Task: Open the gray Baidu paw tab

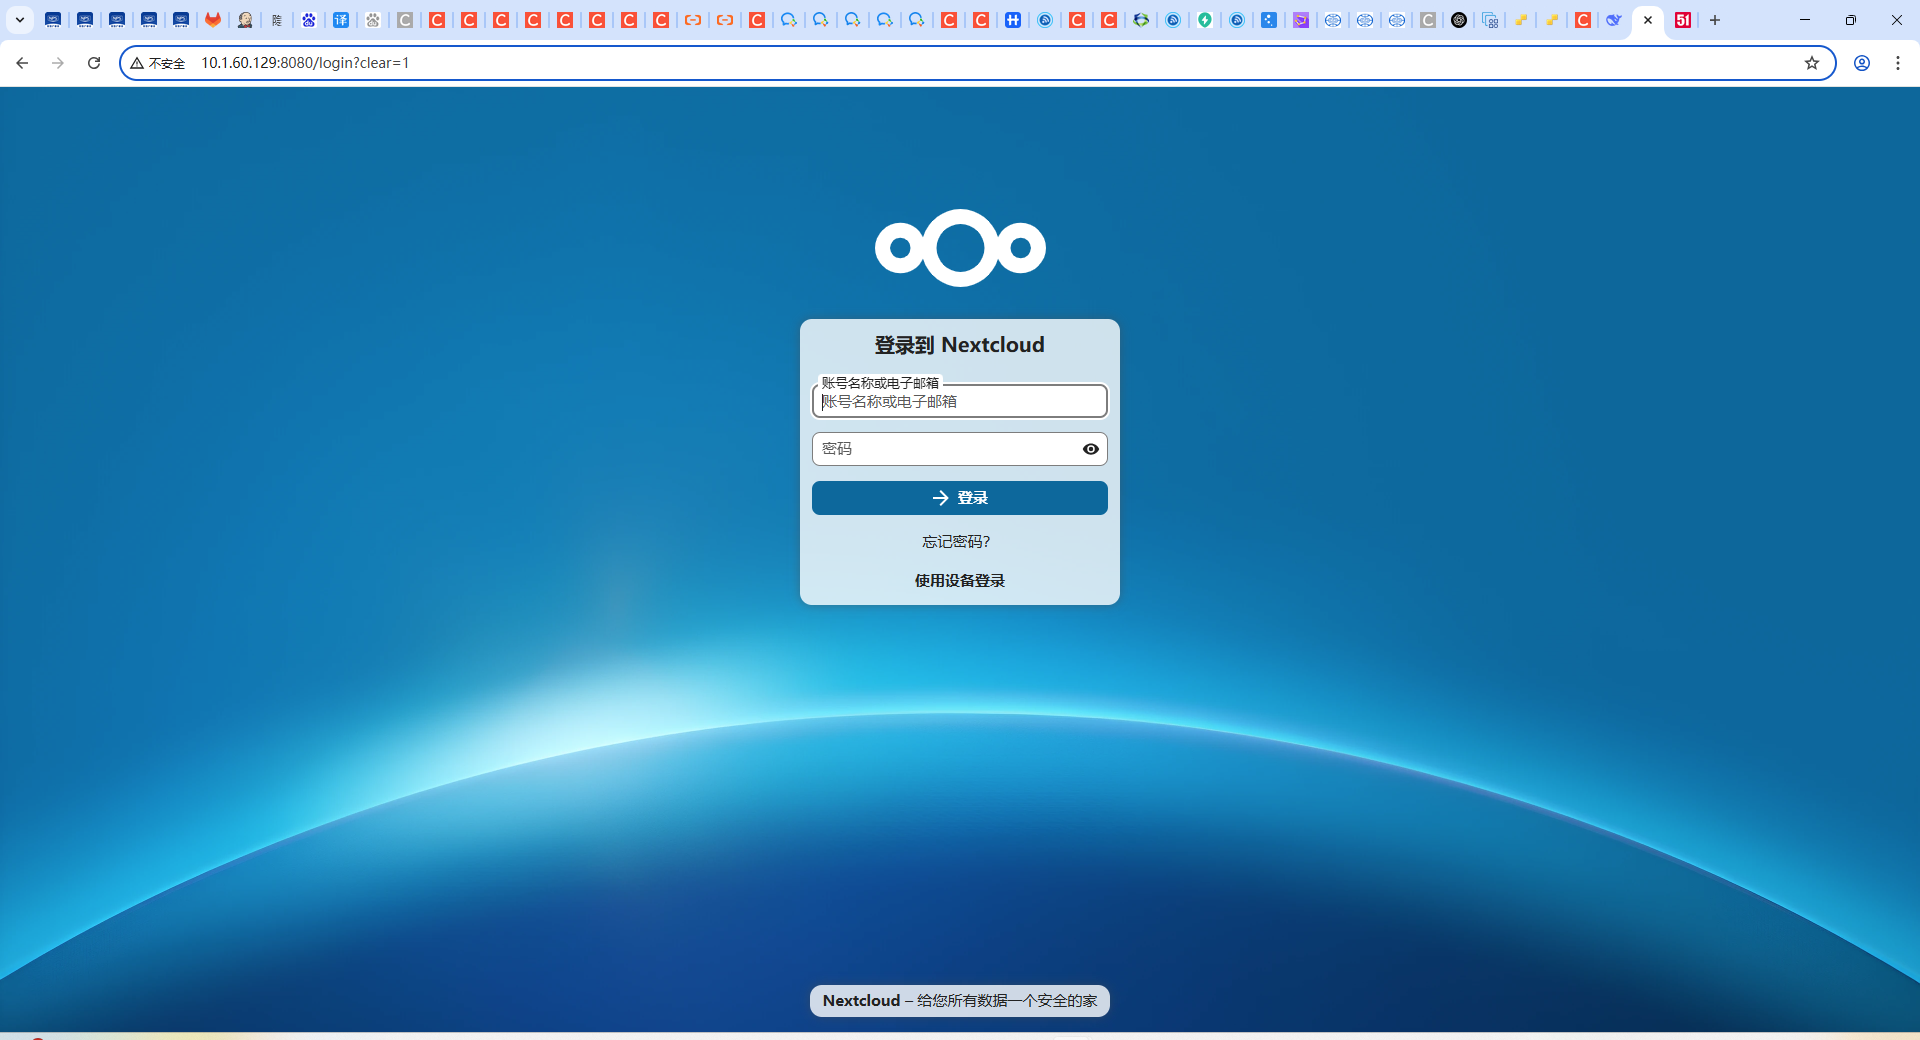Action: coord(373,20)
